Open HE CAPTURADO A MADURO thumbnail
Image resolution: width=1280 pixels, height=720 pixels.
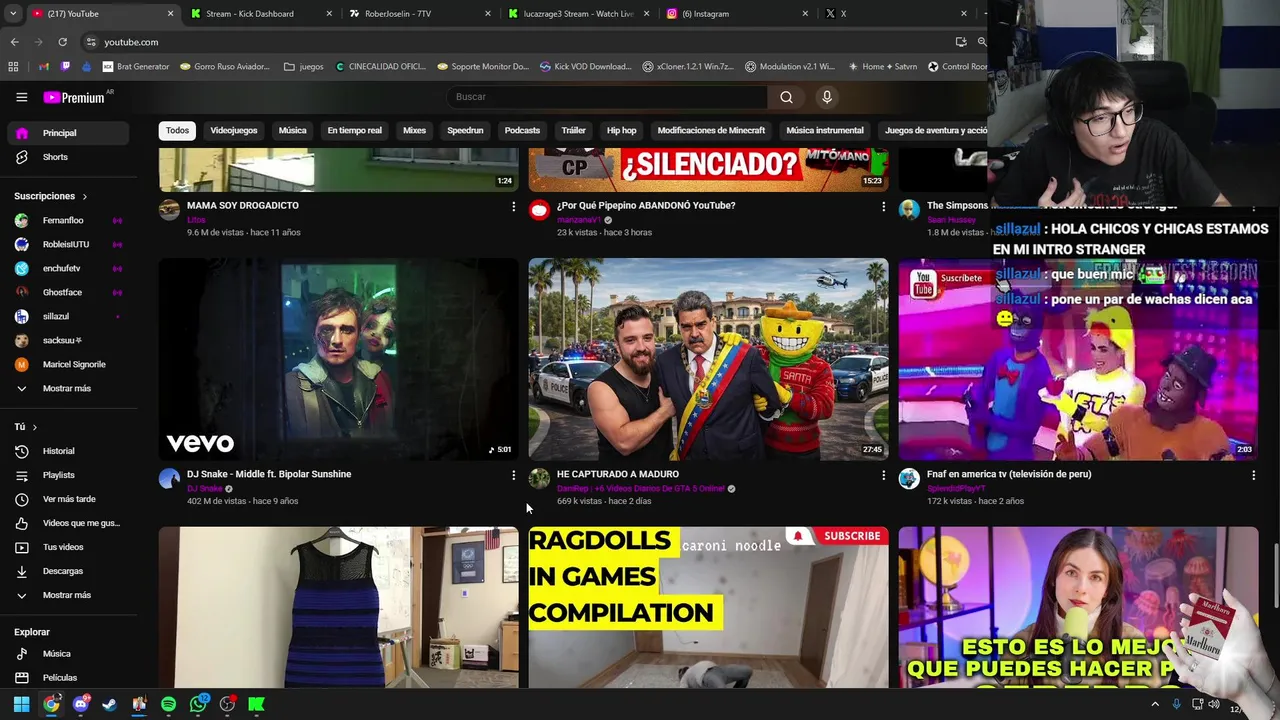pyautogui.click(x=708, y=359)
